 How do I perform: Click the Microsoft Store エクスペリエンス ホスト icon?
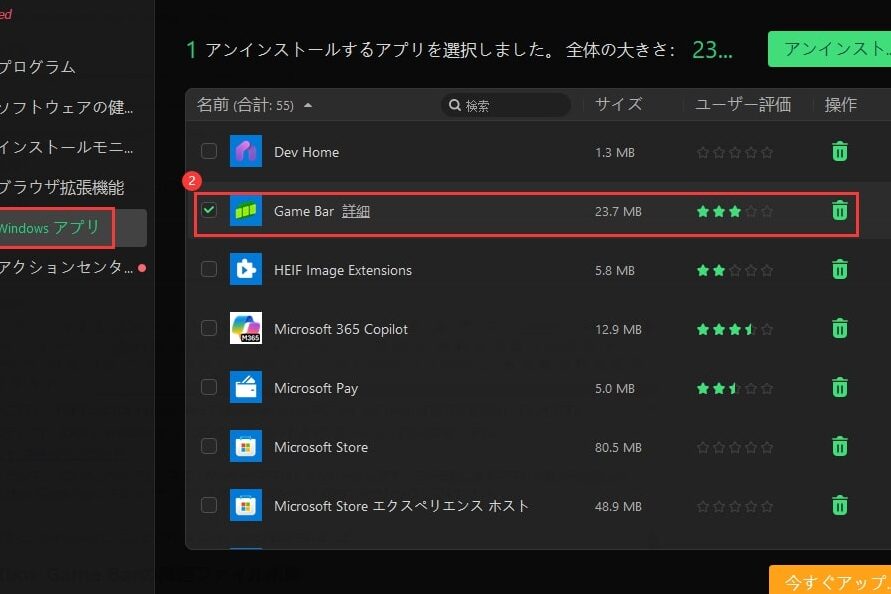(x=245, y=506)
